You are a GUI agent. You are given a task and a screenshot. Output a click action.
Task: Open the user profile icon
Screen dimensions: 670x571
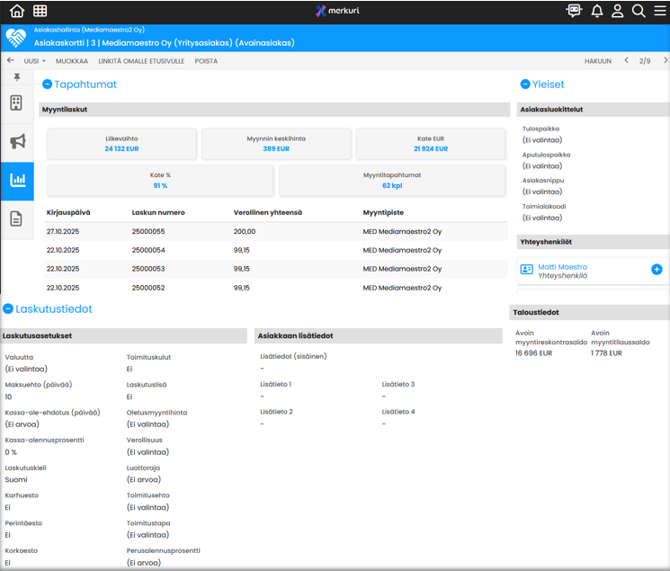tap(618, 11)
